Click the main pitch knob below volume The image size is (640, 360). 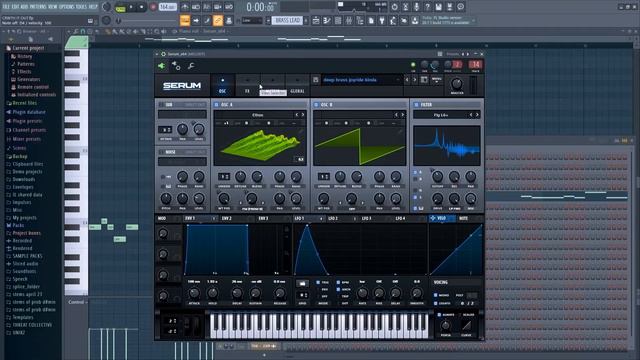click(x=107, y=20)
